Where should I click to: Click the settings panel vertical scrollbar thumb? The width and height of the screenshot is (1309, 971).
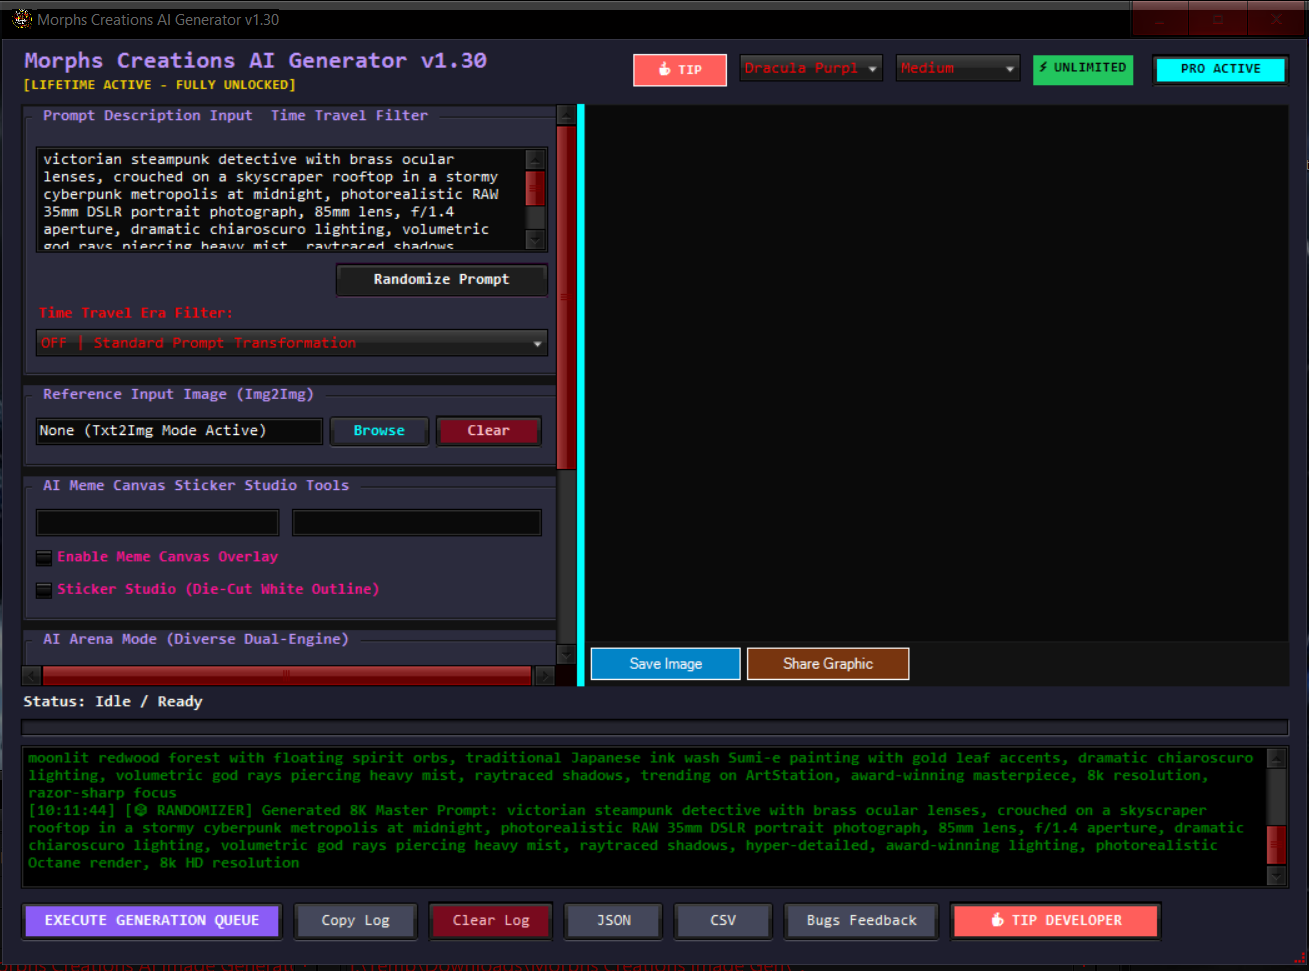(566, 297)
